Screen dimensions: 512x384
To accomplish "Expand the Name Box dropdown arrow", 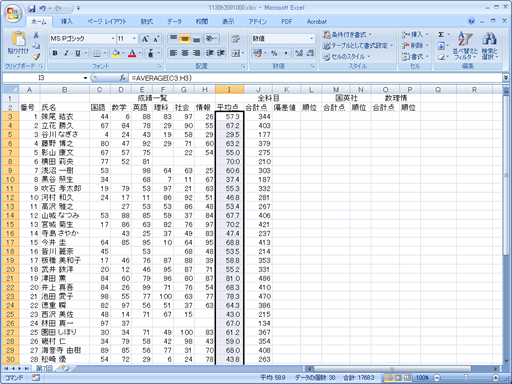I will pyautogui.click(x=85, y=78).
